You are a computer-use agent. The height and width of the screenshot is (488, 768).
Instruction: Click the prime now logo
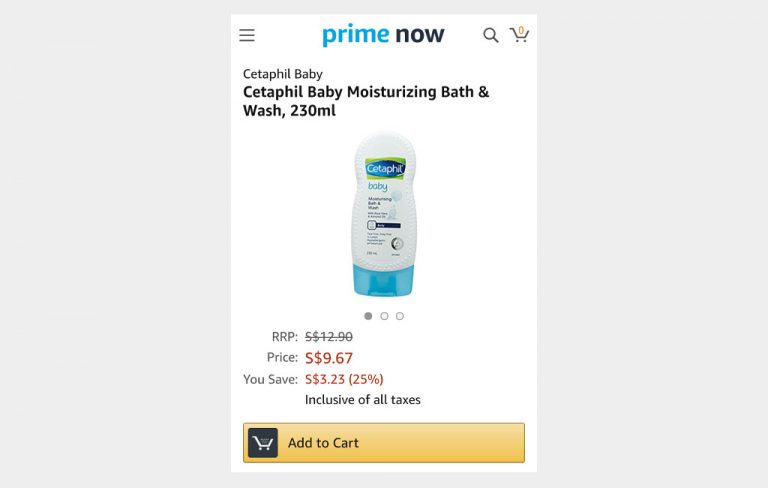[x=383, y=35]
